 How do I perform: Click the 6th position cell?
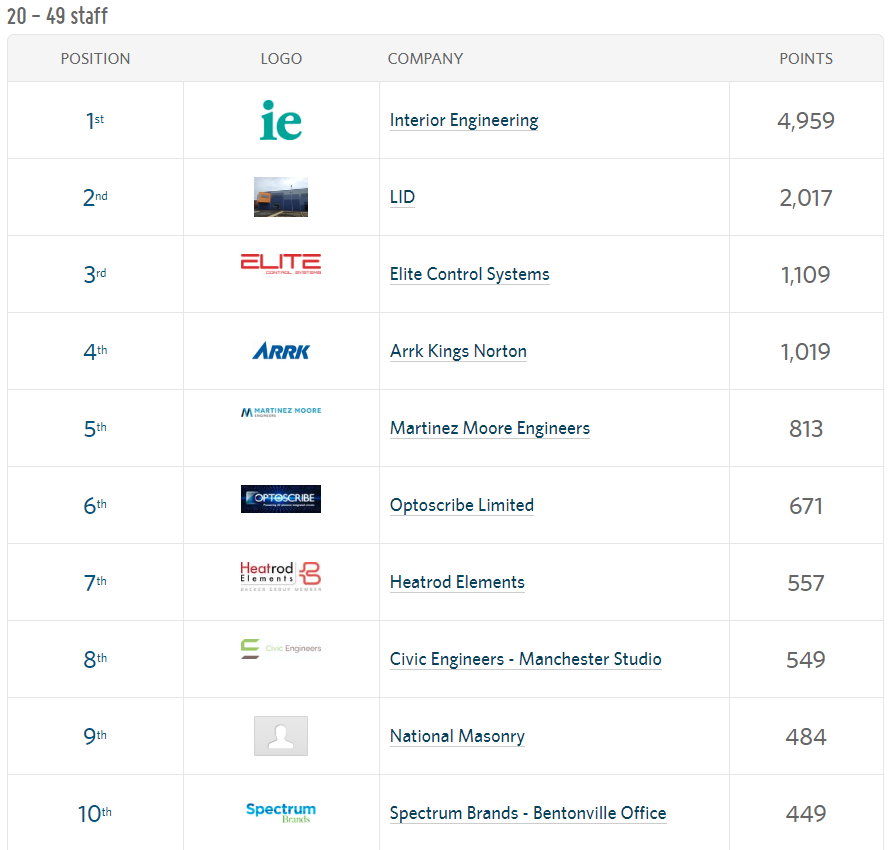tap(95, 505)
